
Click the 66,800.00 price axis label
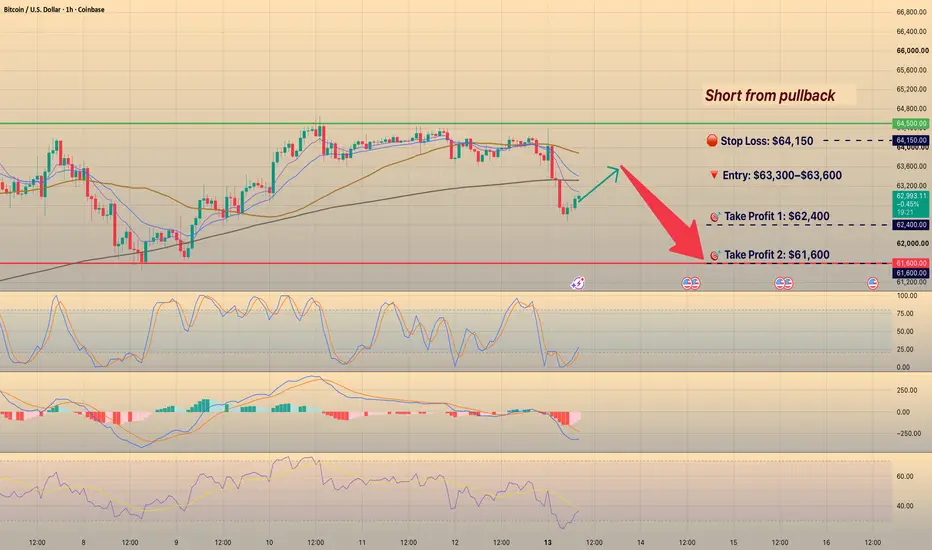(912, 12)
